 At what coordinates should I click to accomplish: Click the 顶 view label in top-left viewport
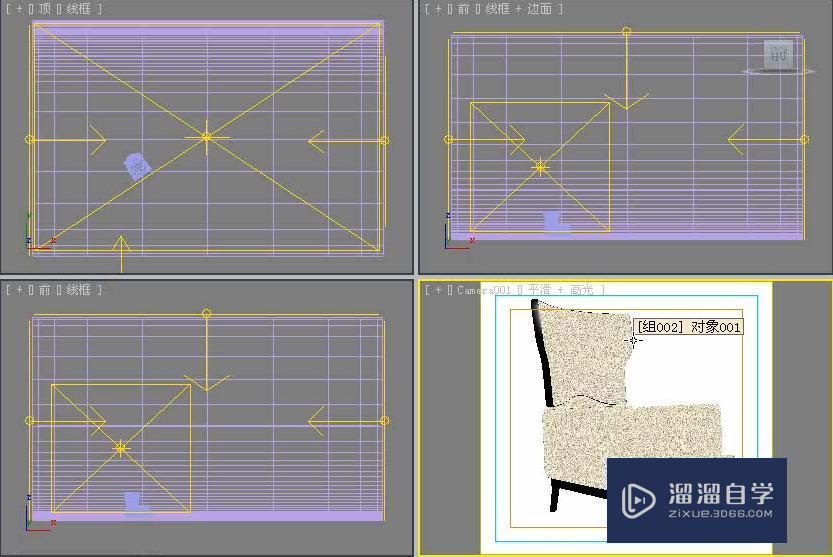point(45,9)
